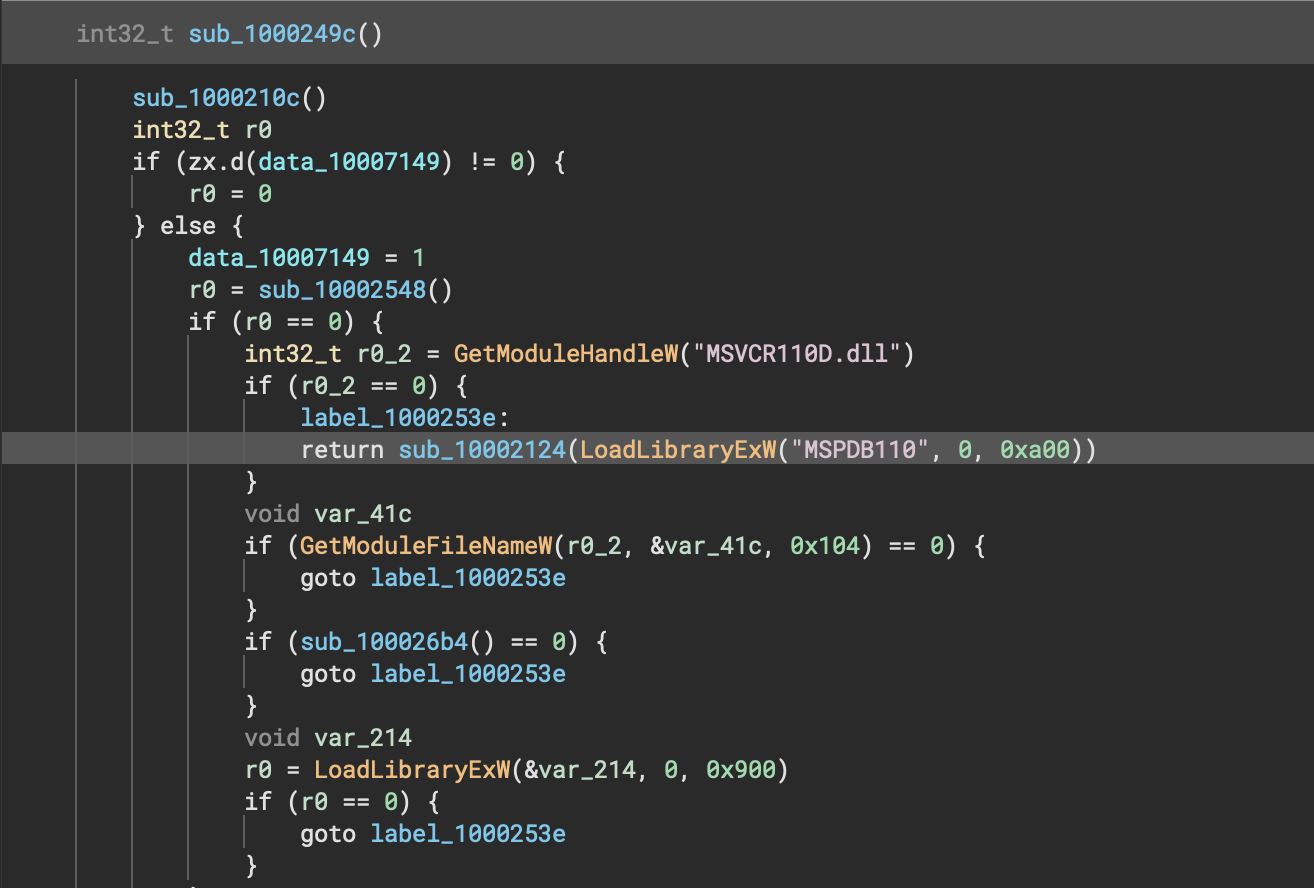The width and height of the screenshot is (1314, 888).
Task: Click the GetModuleHandleW API call
Action: click(564, 354)
